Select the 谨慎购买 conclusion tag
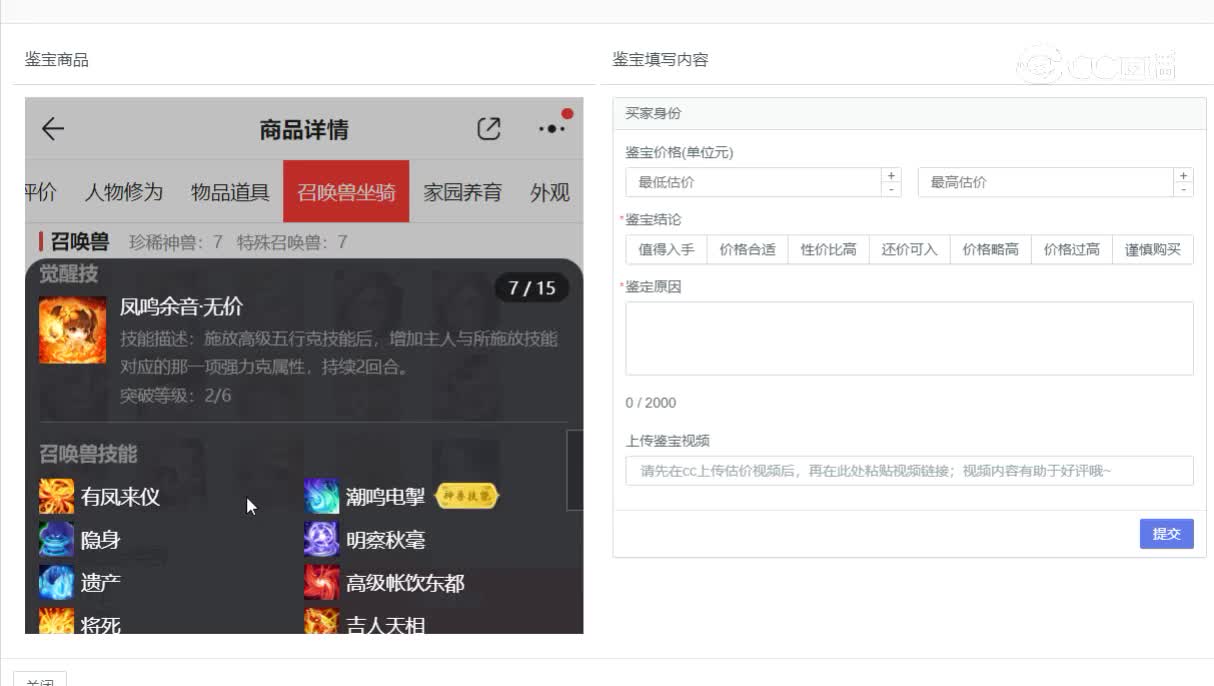The width and height of the screenshot is (1214, 686). click(x=1152, y=249)
